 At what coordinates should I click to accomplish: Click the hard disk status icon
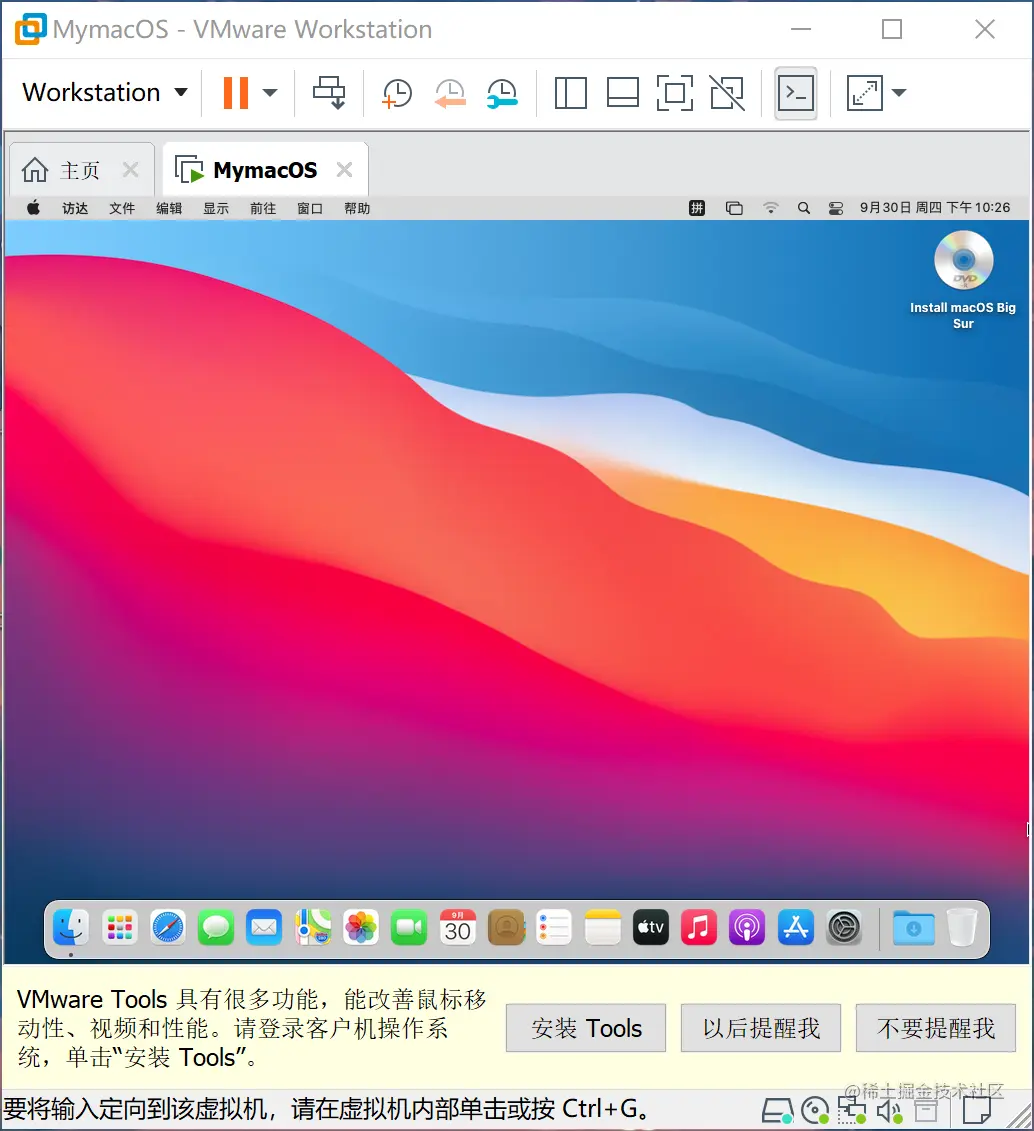coord(778,1111)
